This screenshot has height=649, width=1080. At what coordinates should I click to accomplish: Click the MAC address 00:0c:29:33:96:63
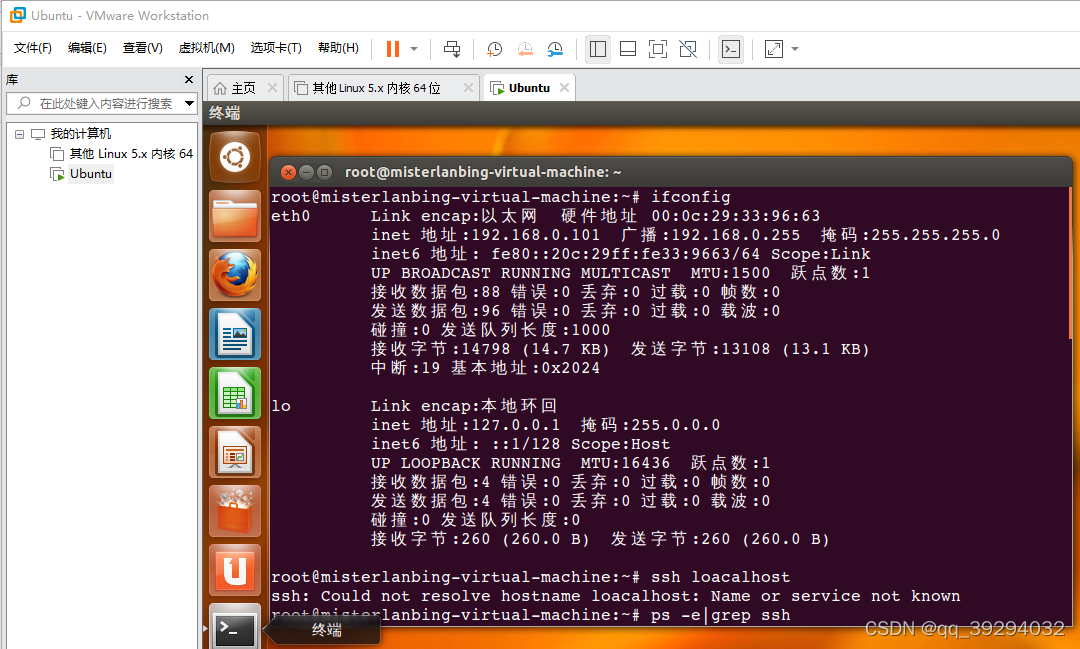tap(736, 216)
